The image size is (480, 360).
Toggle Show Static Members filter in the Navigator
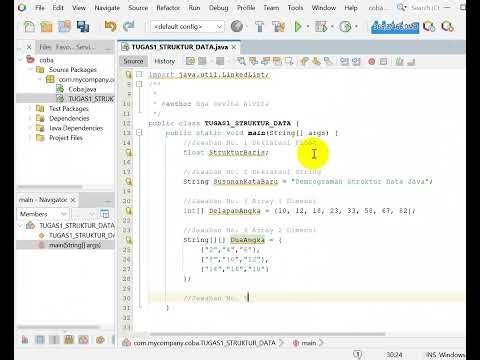tap(54, 340)
